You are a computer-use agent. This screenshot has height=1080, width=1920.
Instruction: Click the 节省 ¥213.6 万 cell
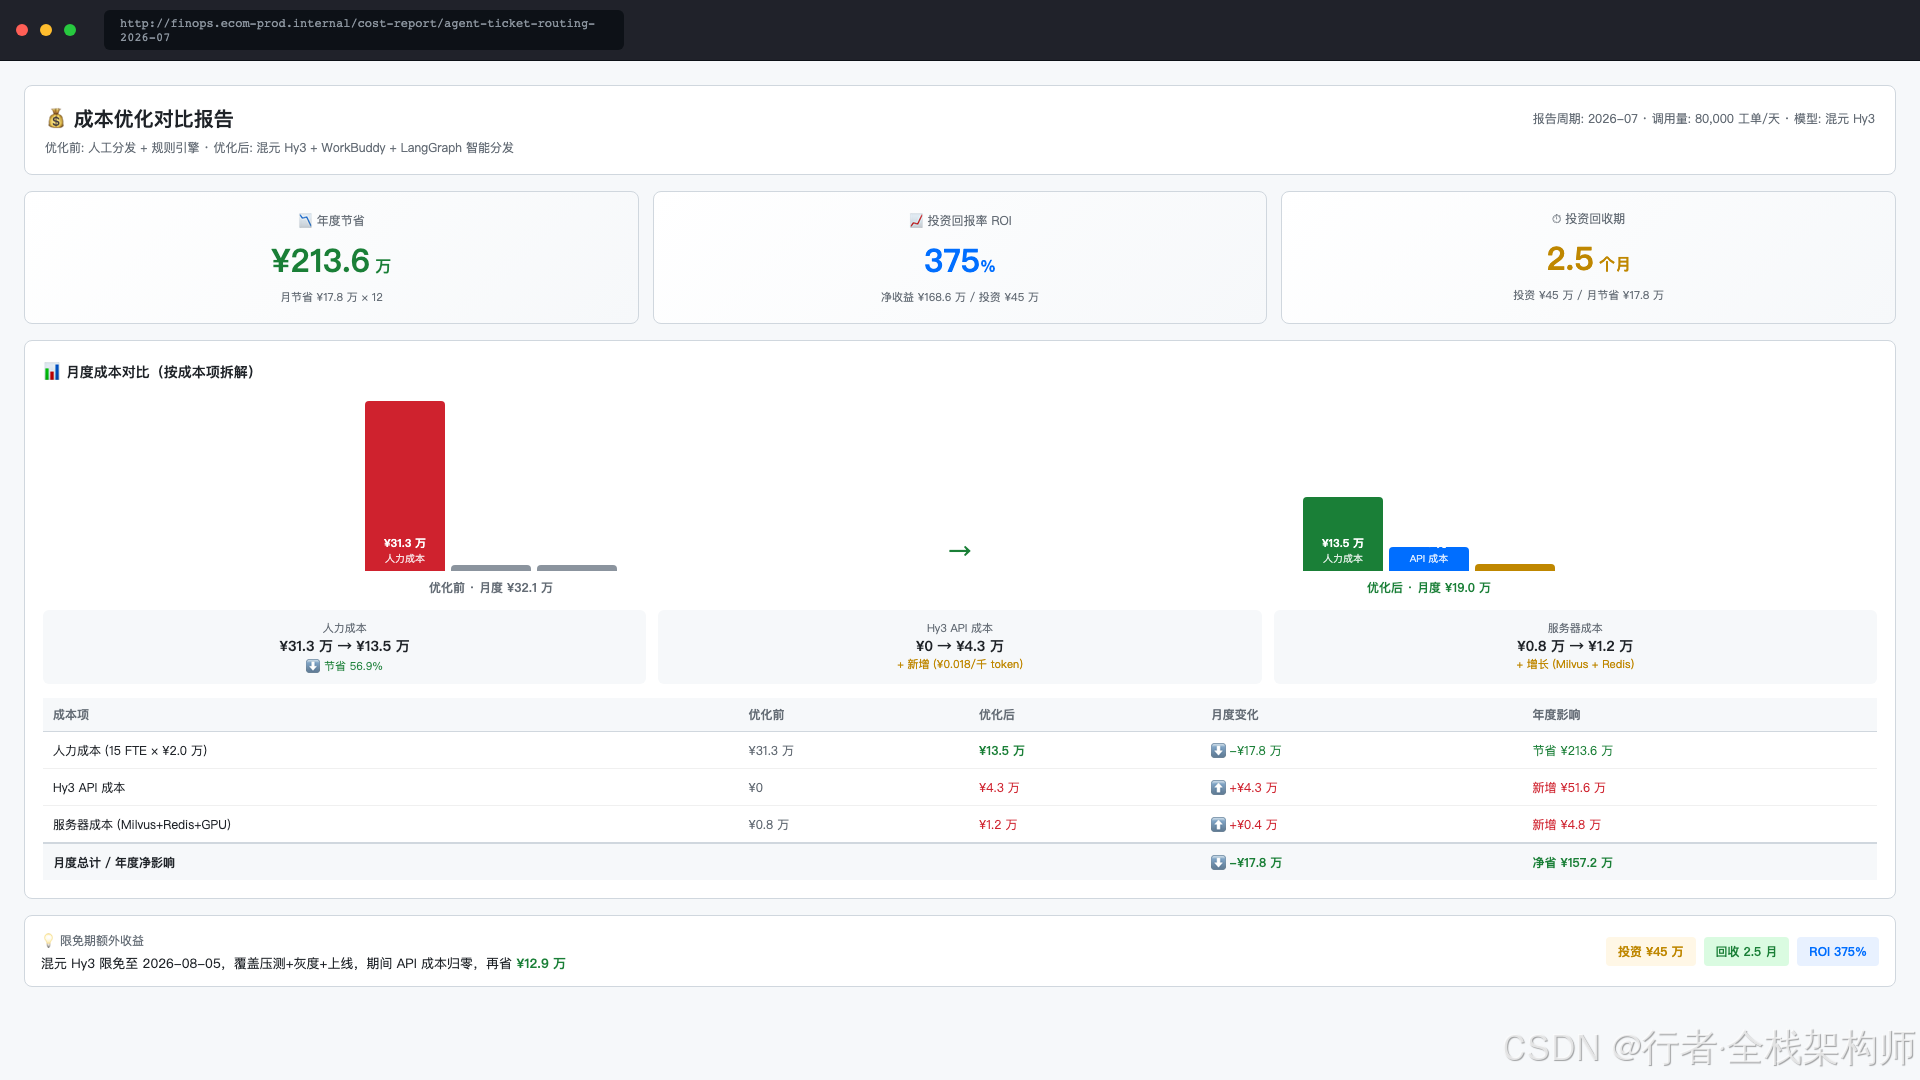pyautogui.click(x=1573, y=751)
